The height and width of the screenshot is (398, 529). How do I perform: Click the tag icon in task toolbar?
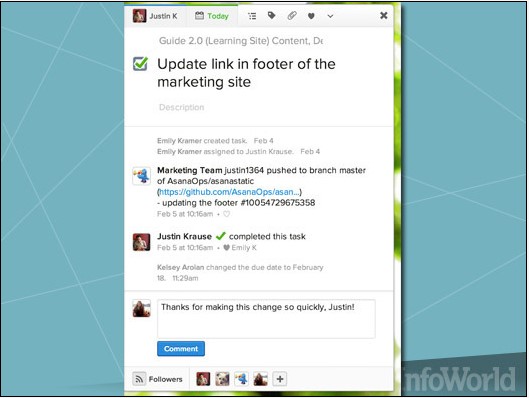pos(272,16)
